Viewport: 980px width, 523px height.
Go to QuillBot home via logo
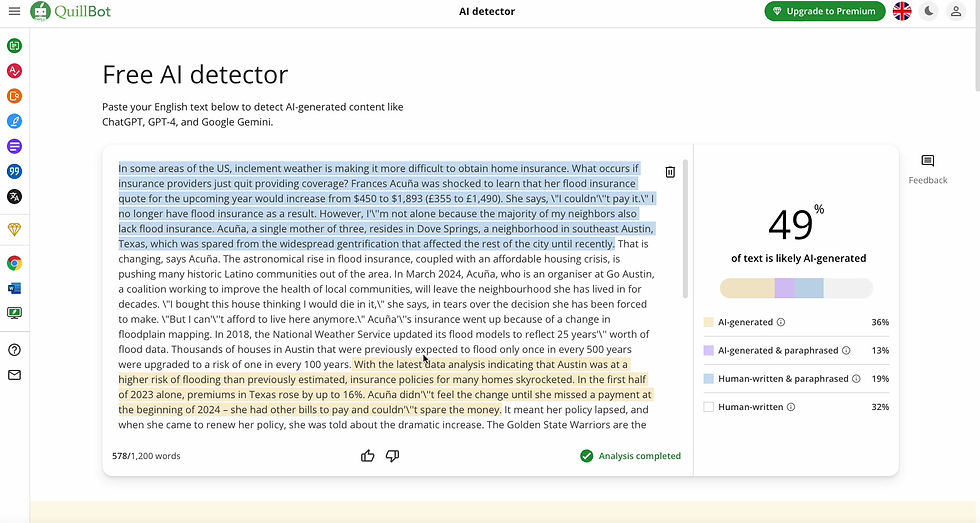71,11
